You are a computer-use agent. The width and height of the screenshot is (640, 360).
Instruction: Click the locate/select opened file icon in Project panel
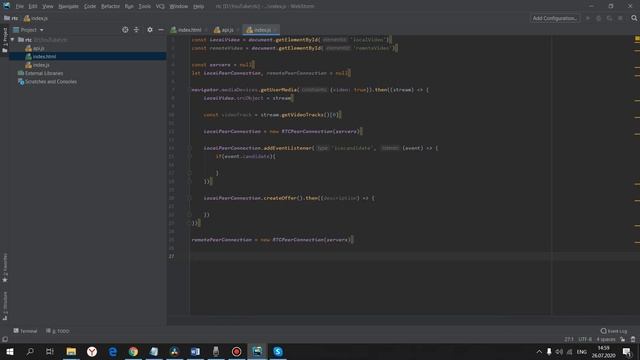click(125, 30)
